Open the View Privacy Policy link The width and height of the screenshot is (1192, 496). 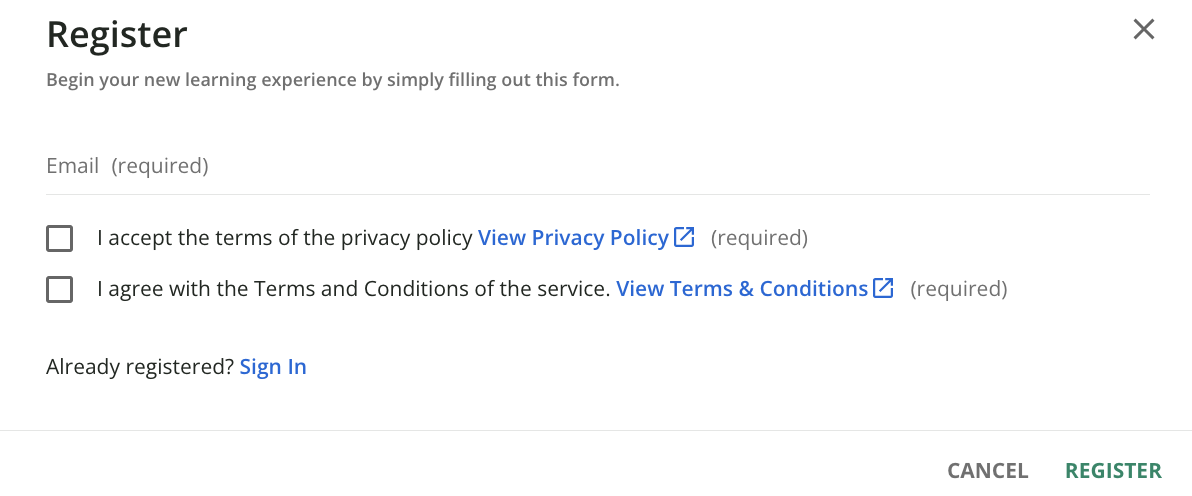tap(573, 238)
